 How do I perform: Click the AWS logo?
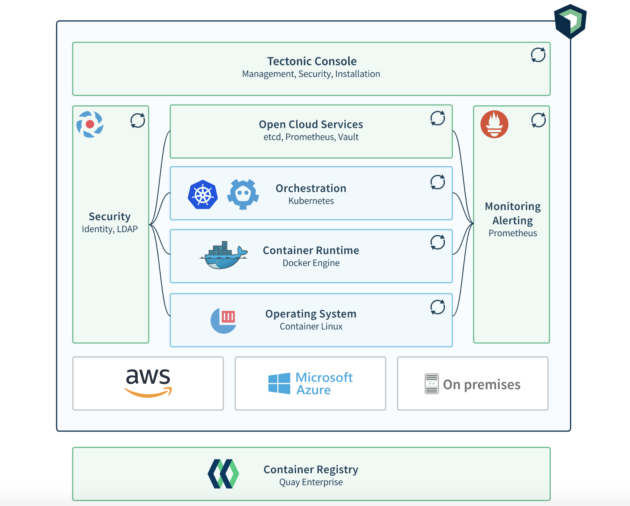coord(148,383)
